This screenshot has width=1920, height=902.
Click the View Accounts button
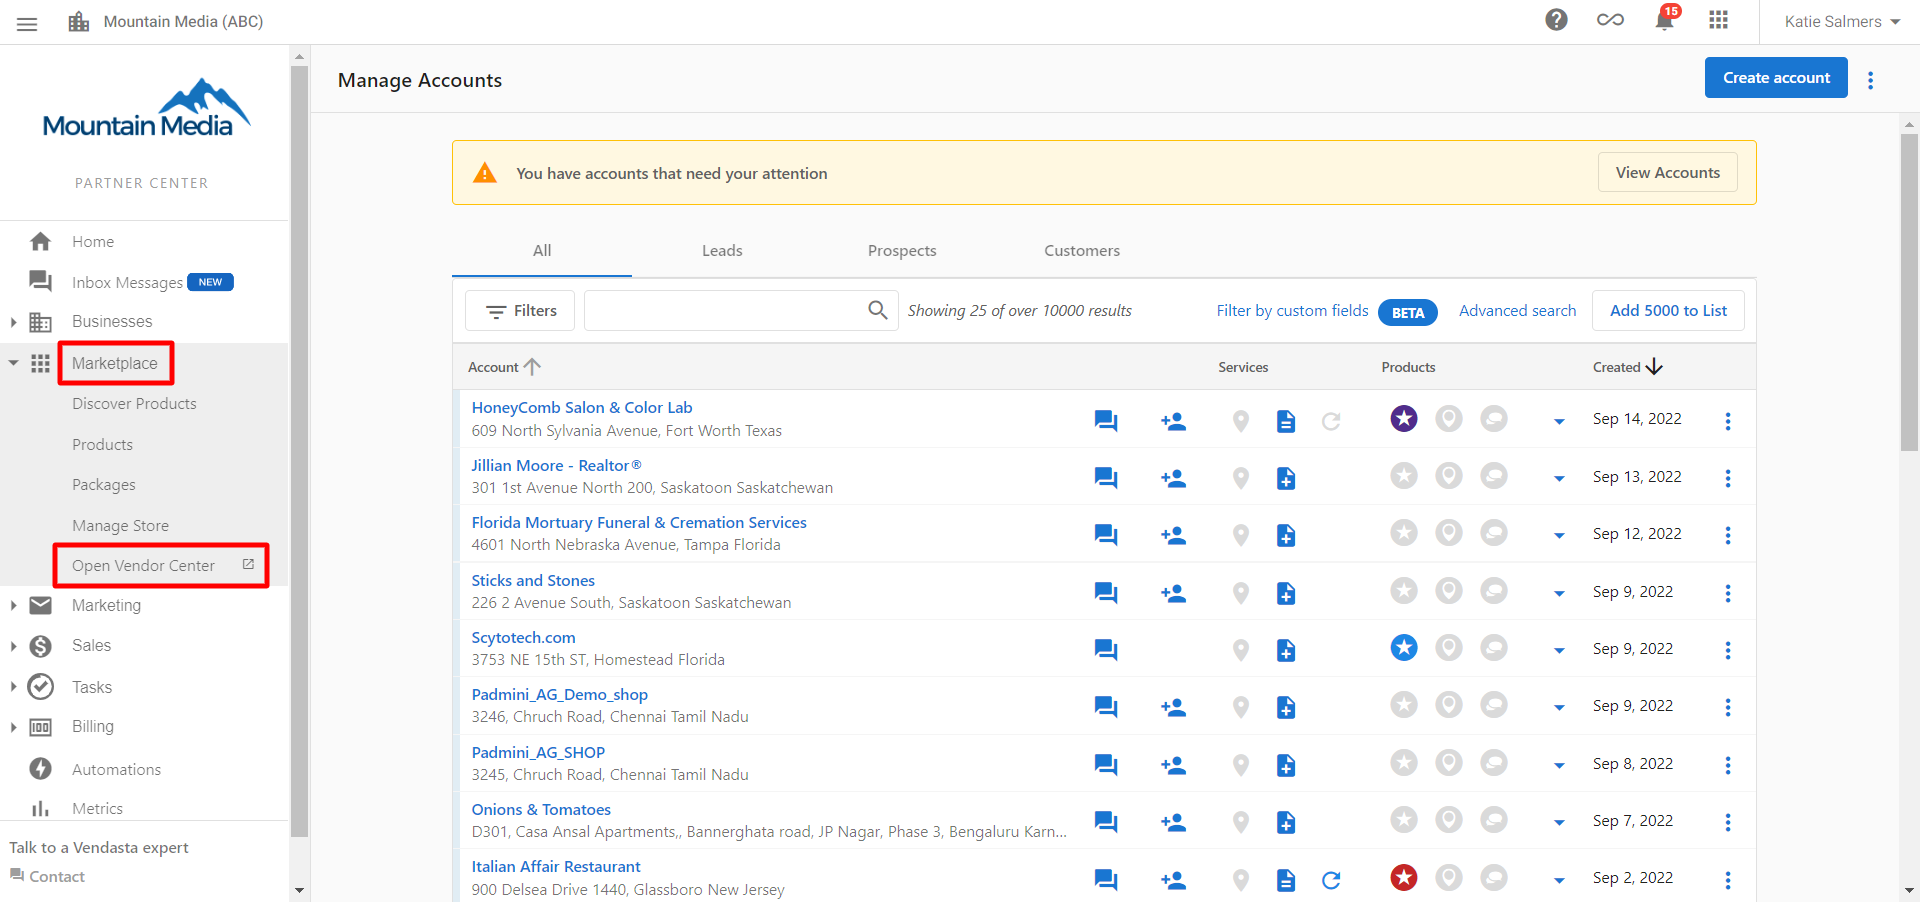(x=1668, y=173)
